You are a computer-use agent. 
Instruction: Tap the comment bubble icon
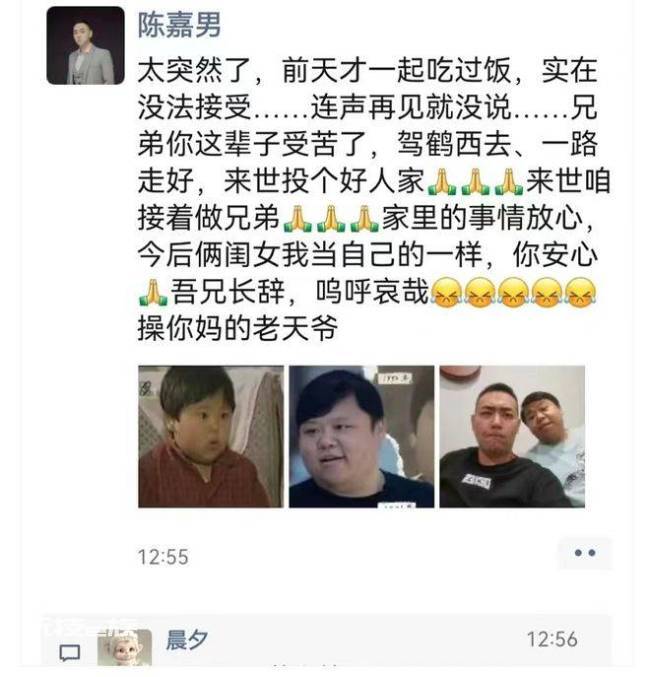pos(70,653)
